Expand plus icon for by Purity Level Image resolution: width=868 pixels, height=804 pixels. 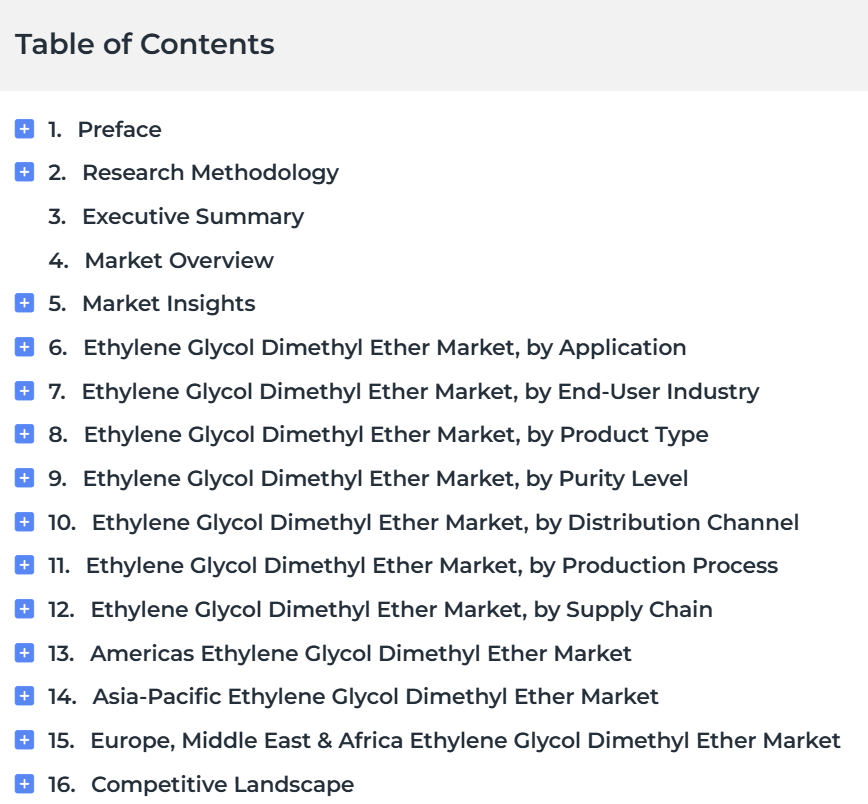coord(24,477)
